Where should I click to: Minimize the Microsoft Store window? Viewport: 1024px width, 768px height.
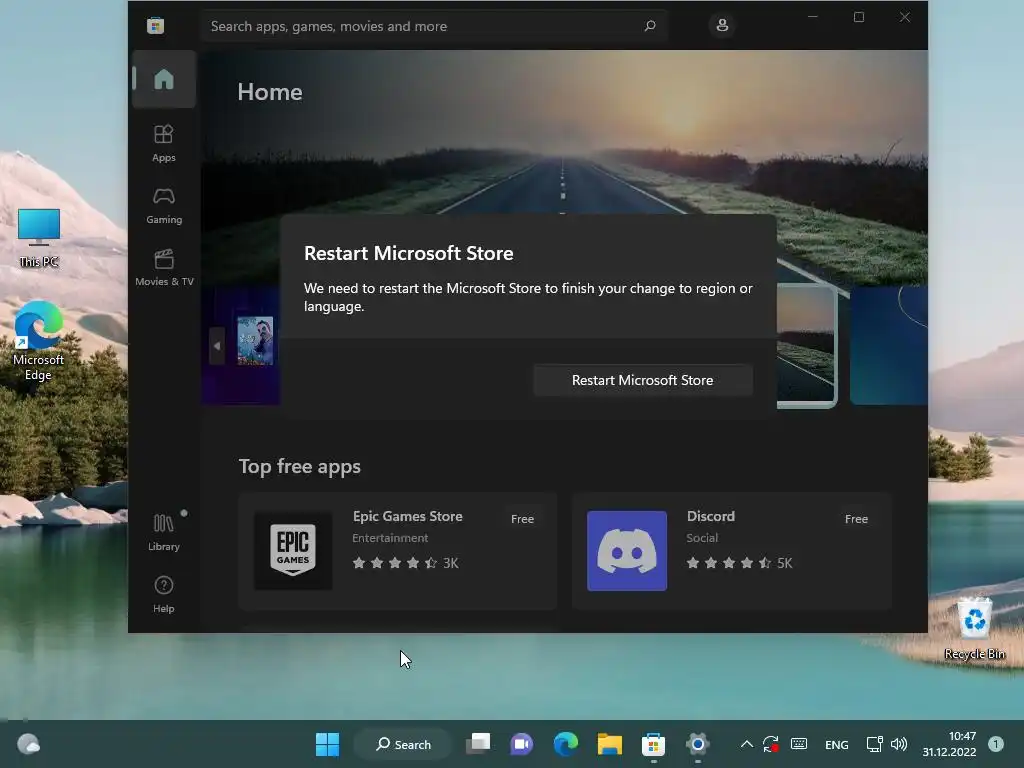tap(813, 17)
